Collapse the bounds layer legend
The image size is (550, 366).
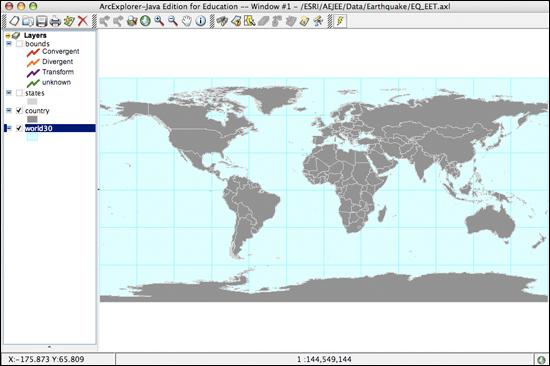[x=9, y=44]
